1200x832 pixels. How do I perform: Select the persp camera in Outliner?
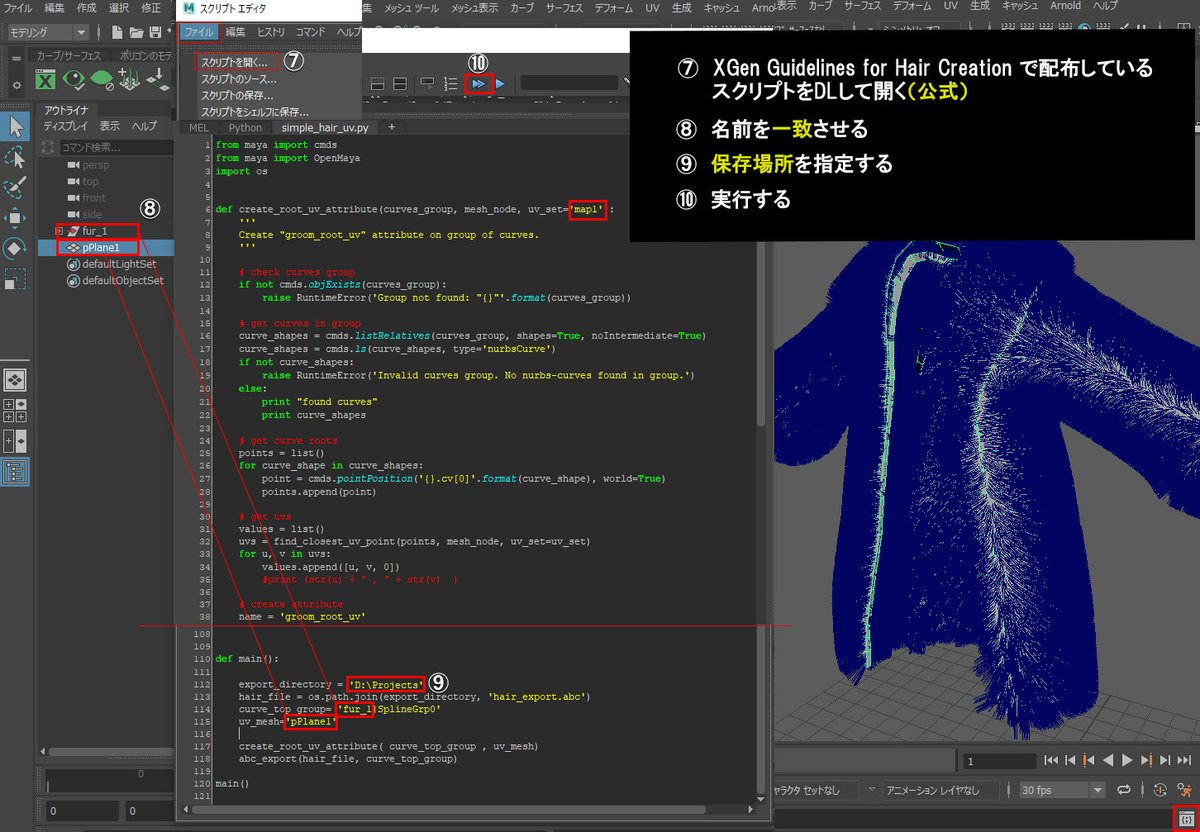point(96,165)
